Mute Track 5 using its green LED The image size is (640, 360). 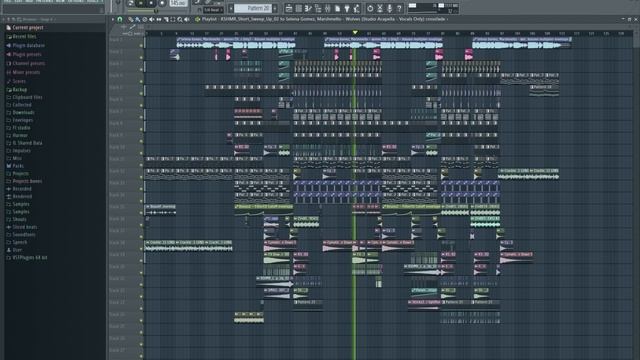click(141, 93)
